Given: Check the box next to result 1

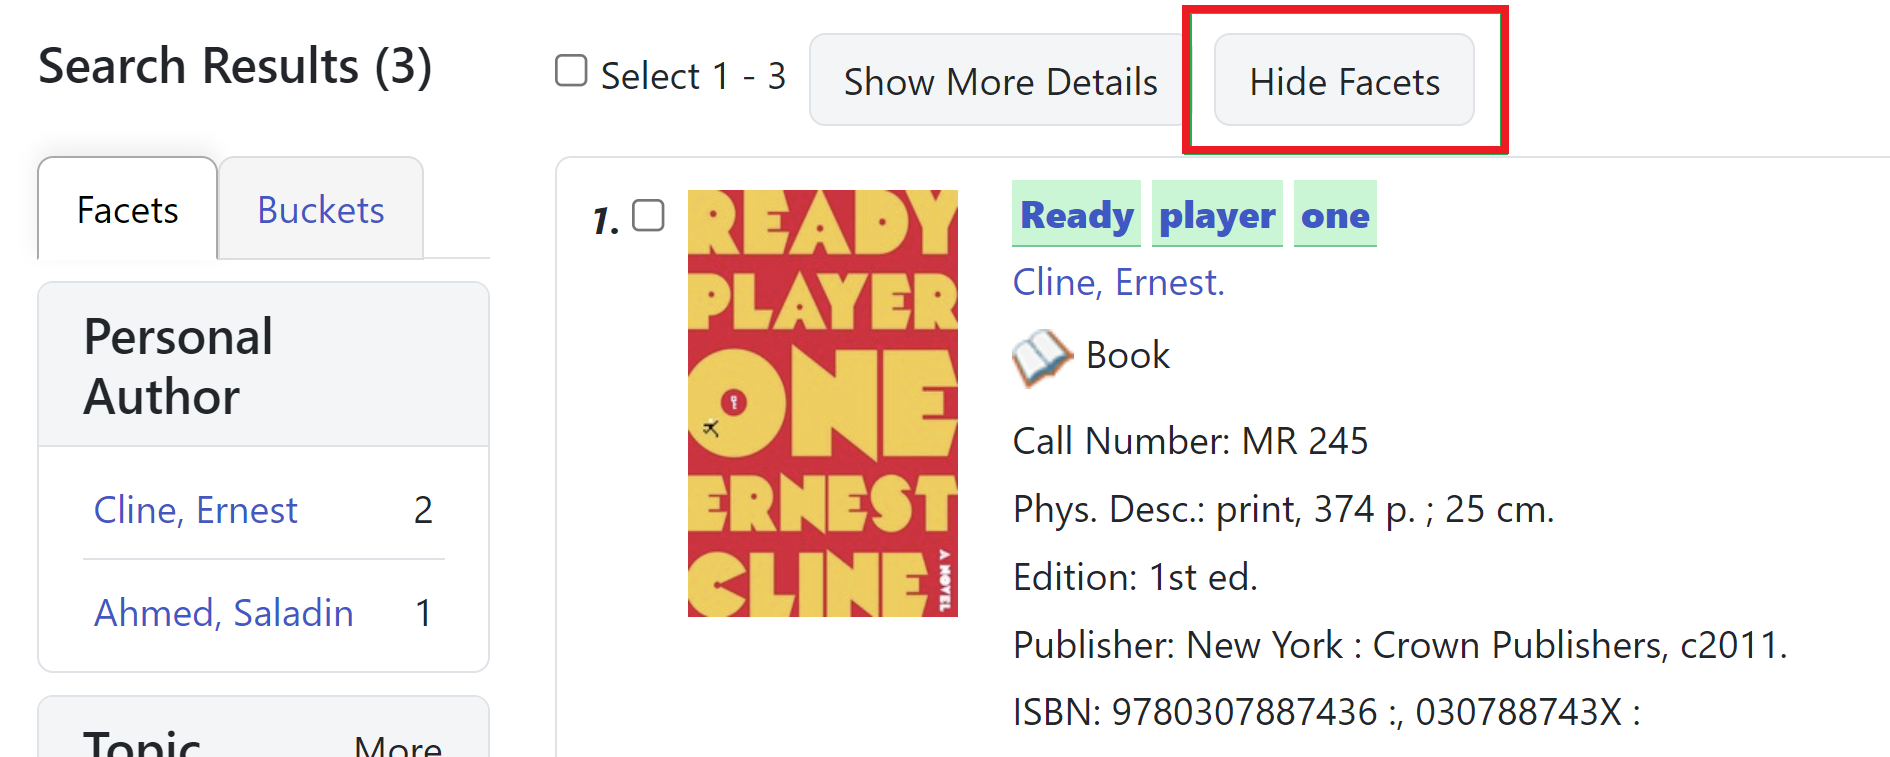Looking at the screenshot, I should click(648, 215).
